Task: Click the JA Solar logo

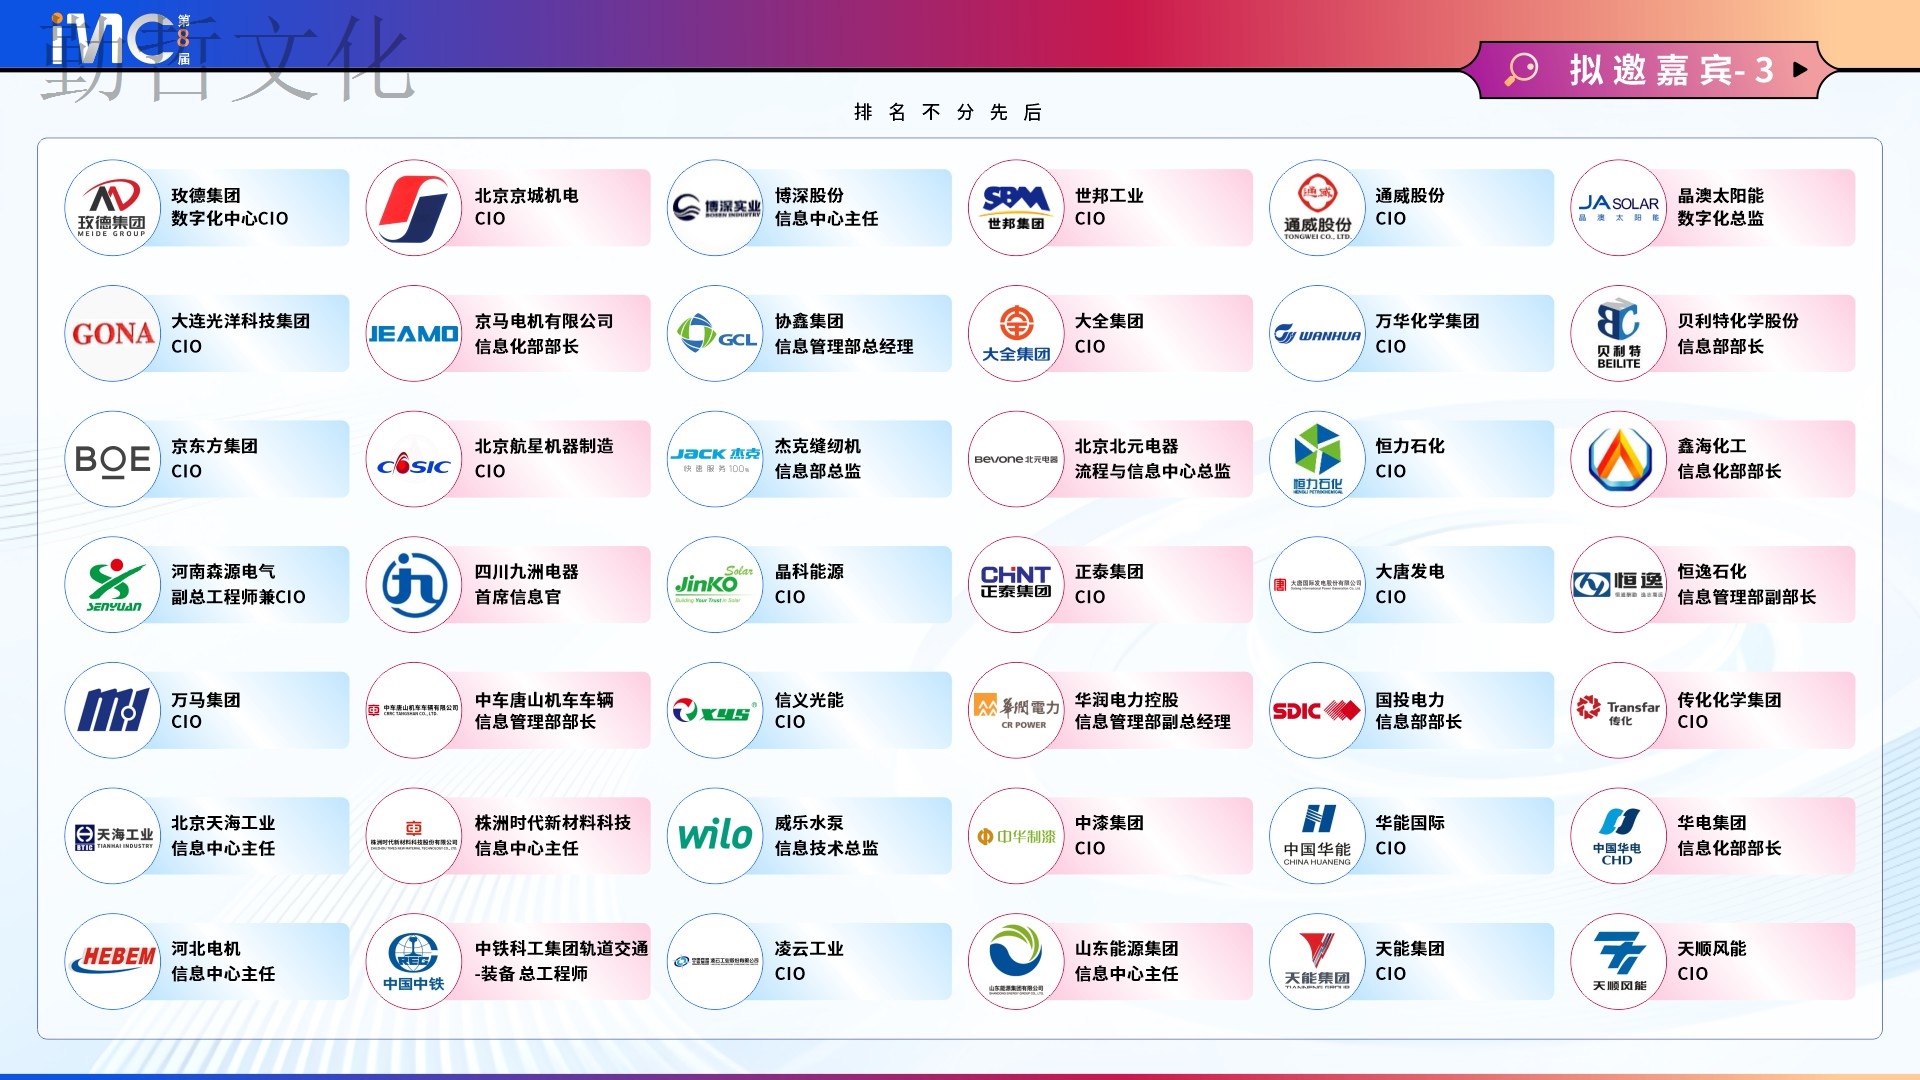Action: click(1619, 208)
